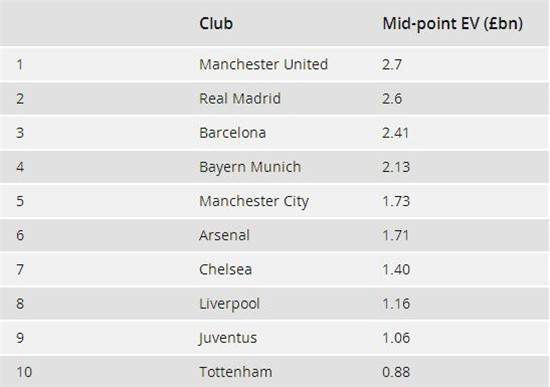This screenshot has height=387, width=550.
Task: Select the Liverpool club name
Action: click(x=229, y=303)
